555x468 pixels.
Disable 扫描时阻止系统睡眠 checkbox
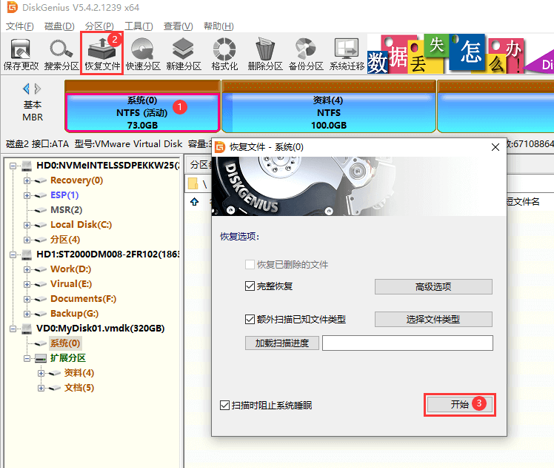point(224,405)
